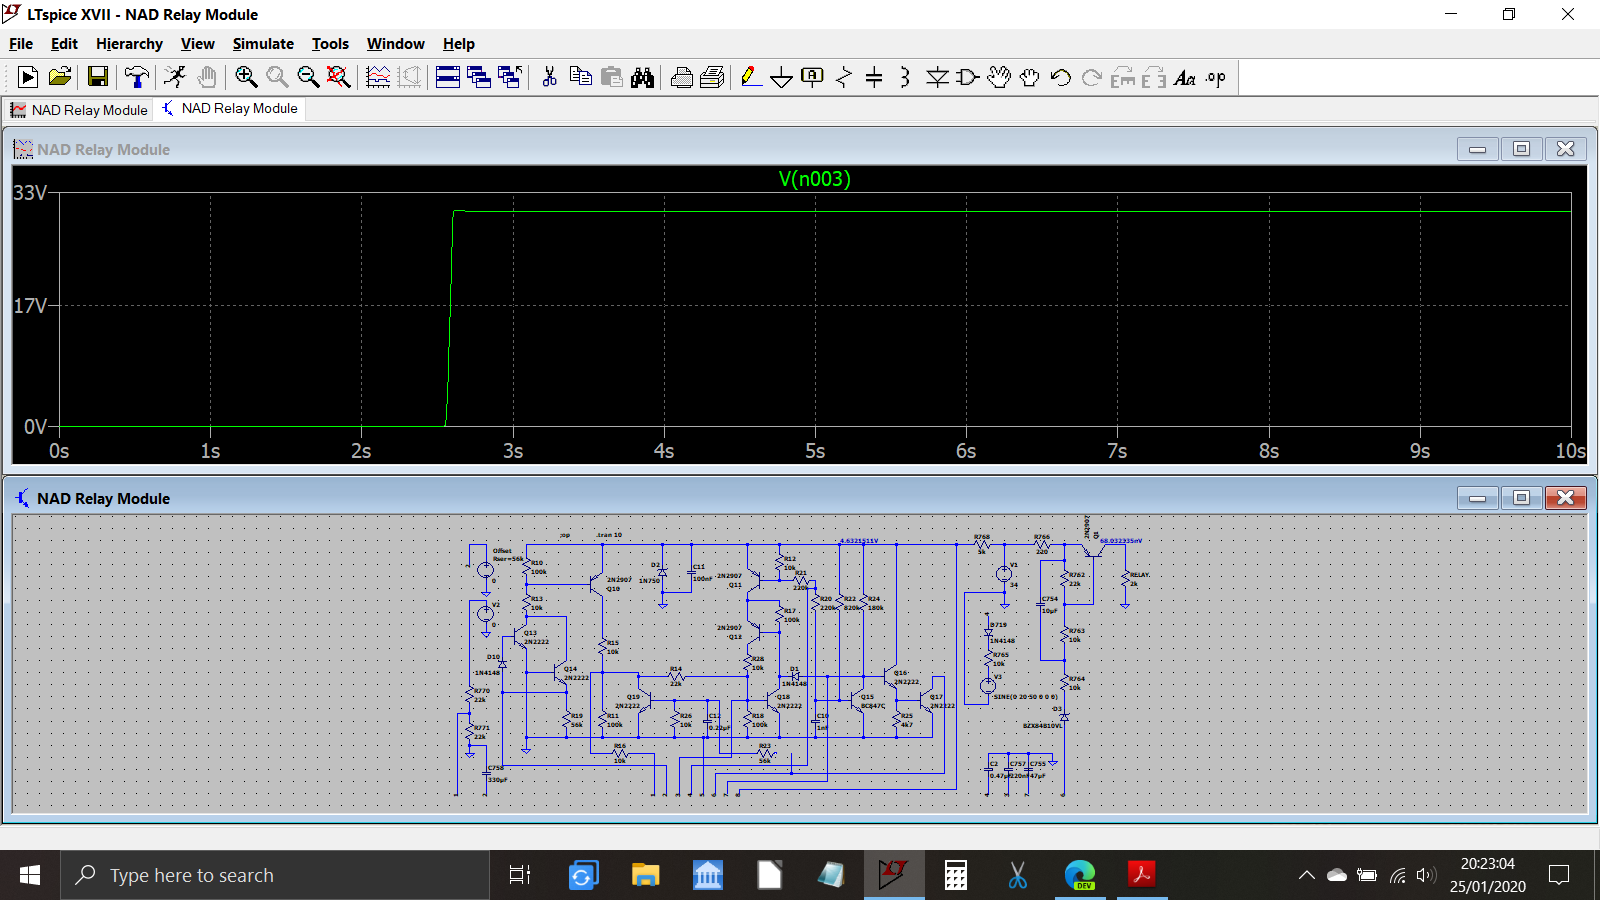Click the V(n003) trace label
The image size is (1600, 900).
tap(815, 179)
